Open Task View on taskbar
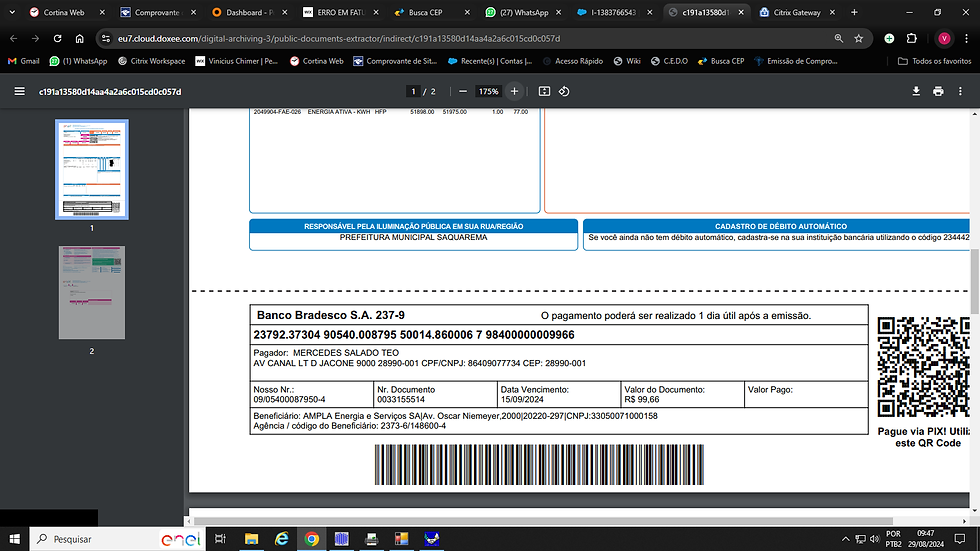Image resolution: width=980 pixels, height=551 pixels. coord(220,539)
